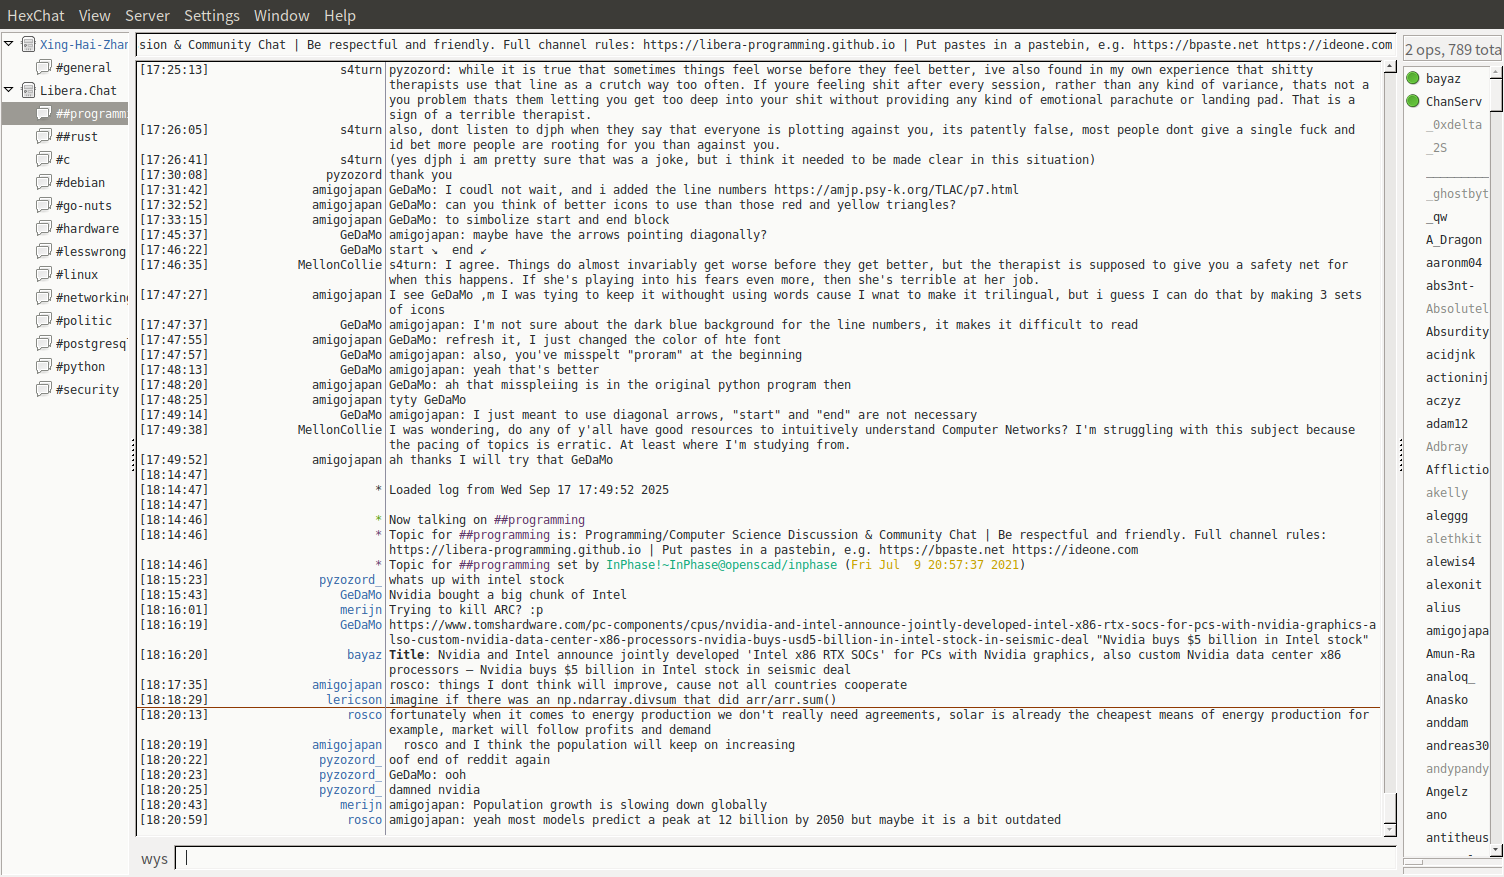Click the wys nickname button
1504x877 pixels.
click(x=154, y=859)
